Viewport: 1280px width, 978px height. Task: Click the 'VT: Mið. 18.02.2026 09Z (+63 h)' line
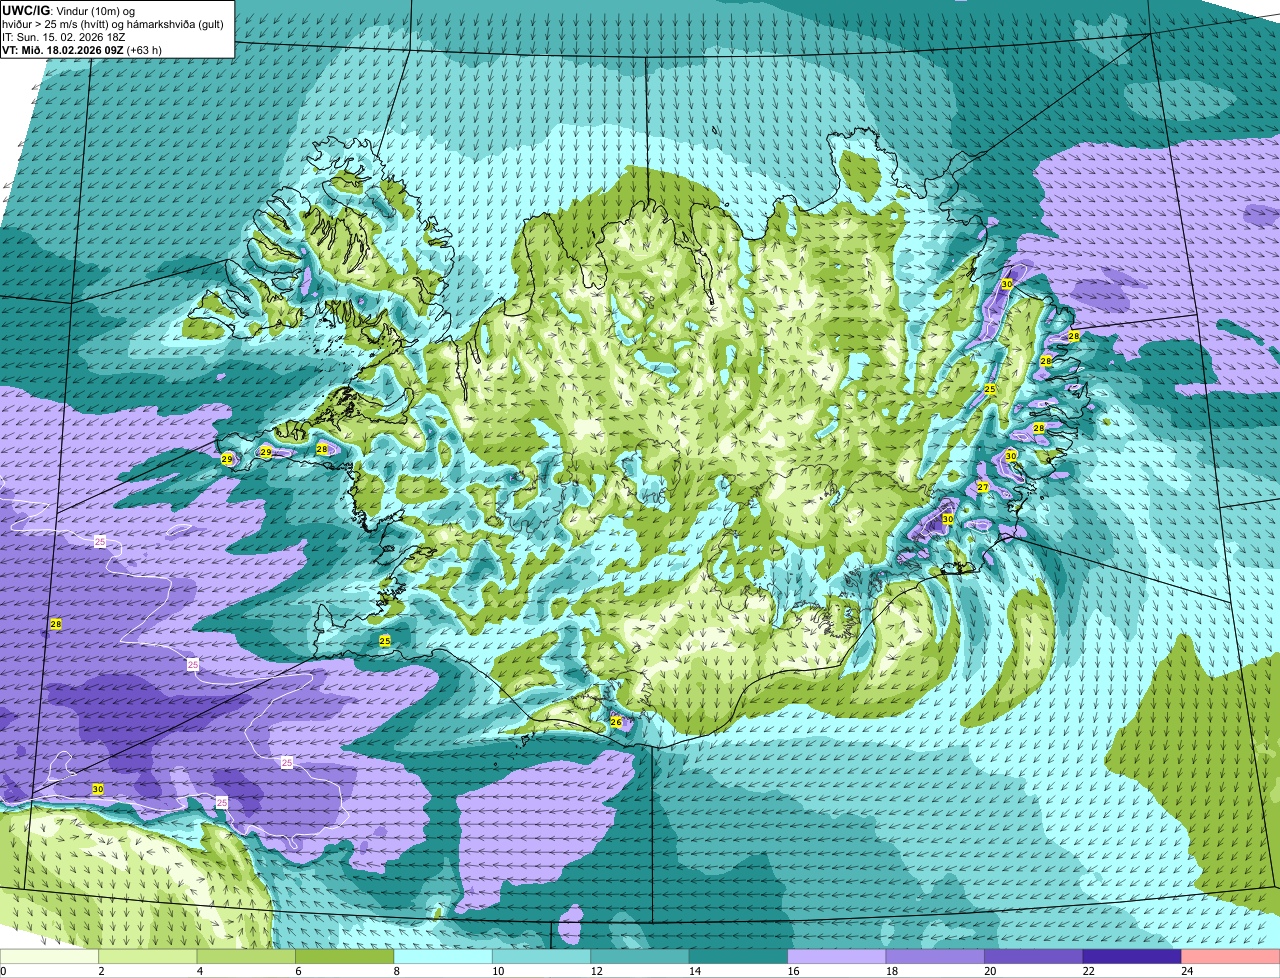[82, 50]
